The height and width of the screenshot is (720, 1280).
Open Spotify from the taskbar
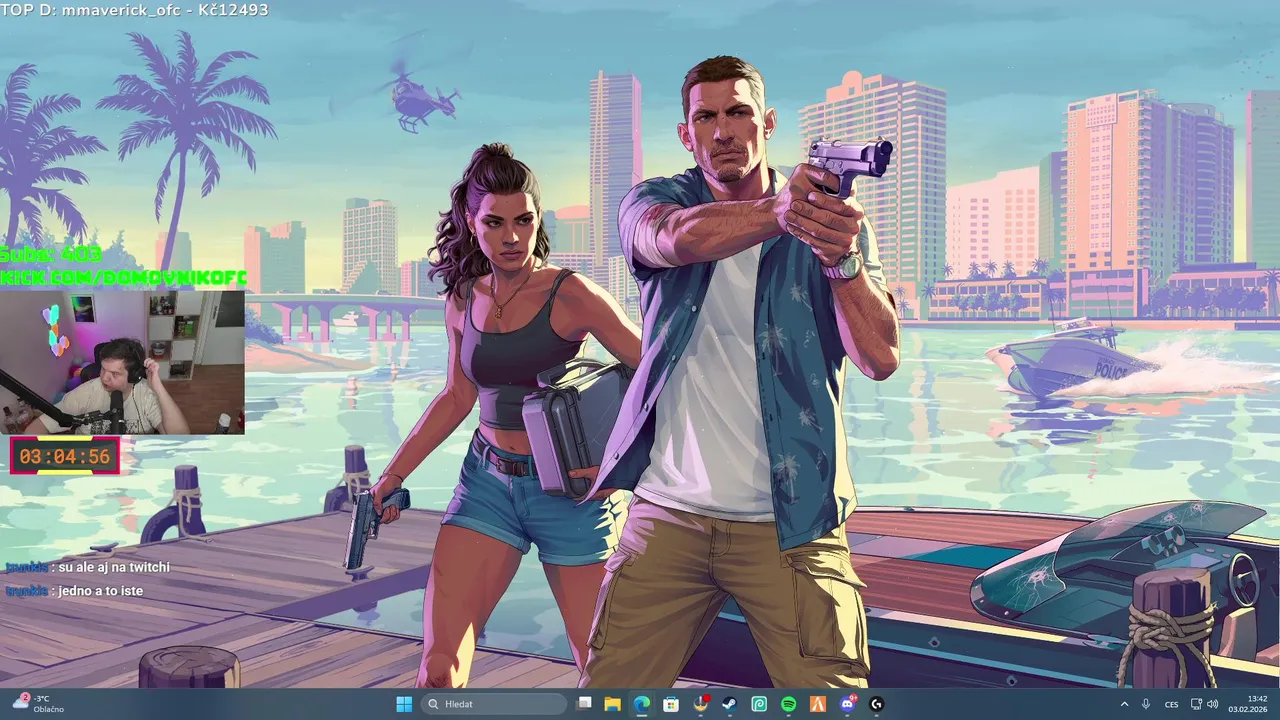788,704
